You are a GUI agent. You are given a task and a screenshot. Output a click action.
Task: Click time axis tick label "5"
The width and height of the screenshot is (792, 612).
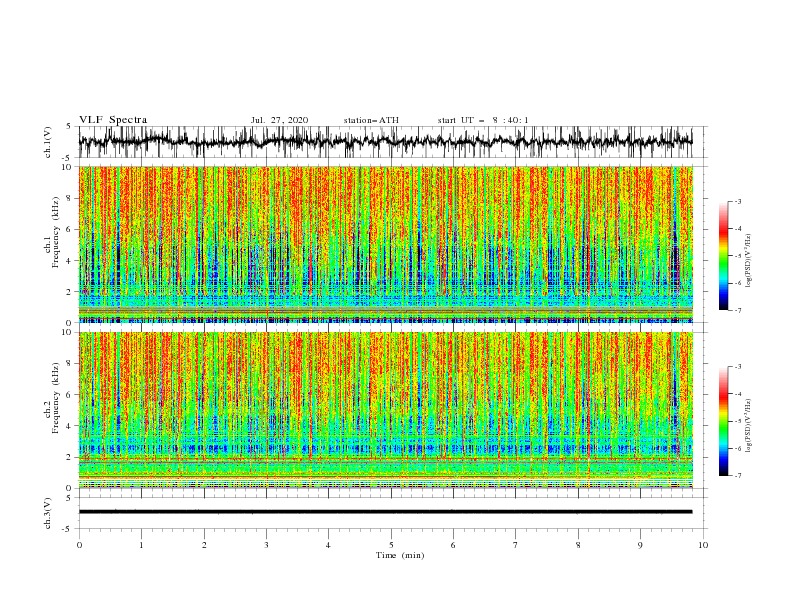[391, 545]
